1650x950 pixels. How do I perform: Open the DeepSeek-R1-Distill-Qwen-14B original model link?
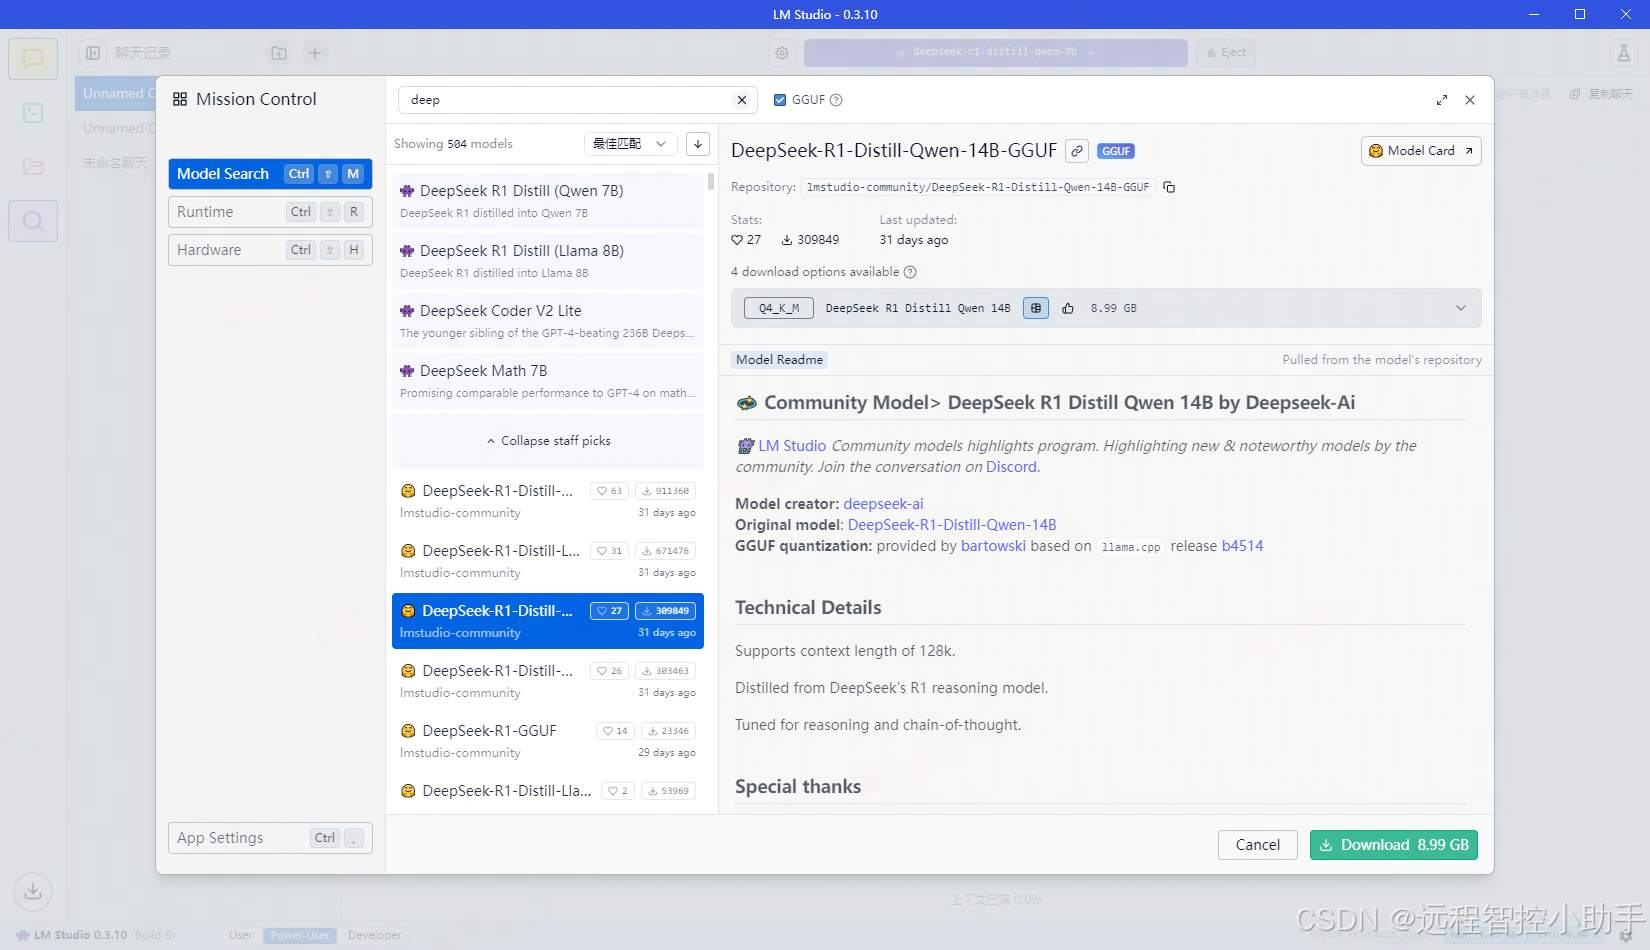point(952,525)
